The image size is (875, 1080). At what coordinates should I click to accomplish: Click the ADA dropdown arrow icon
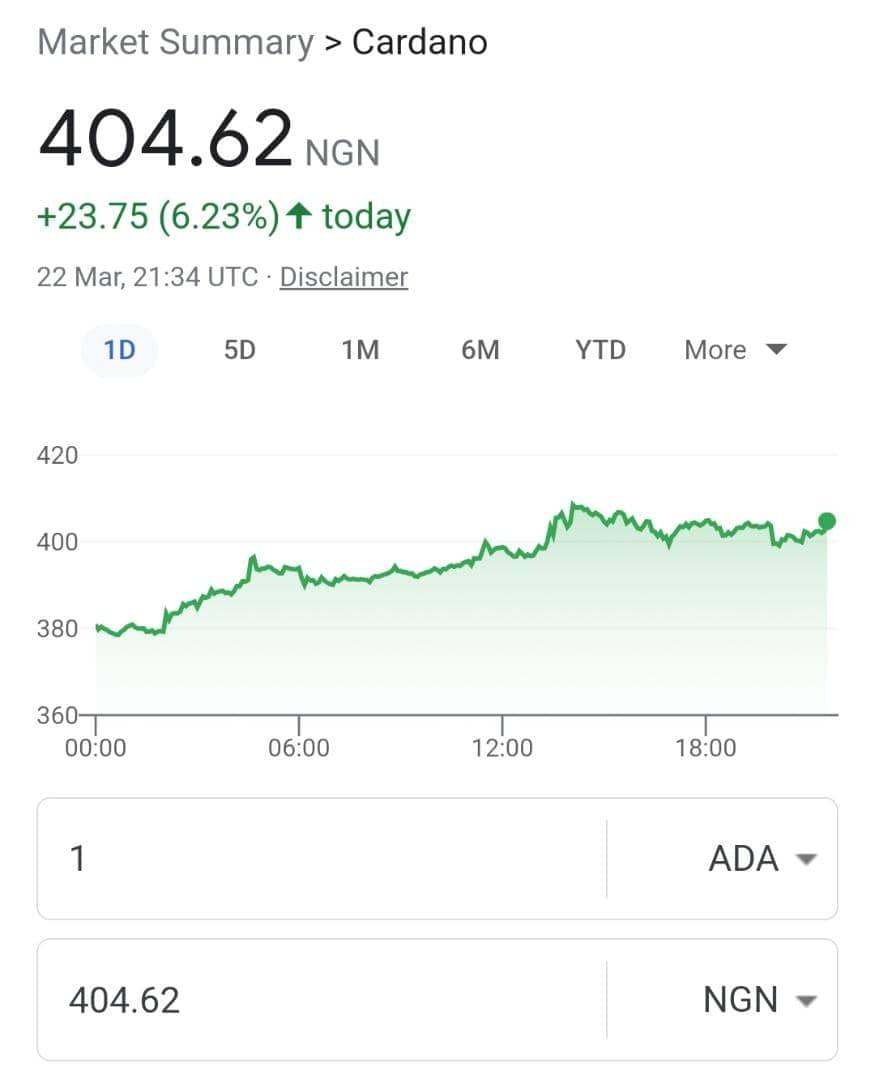coord(806,859)
